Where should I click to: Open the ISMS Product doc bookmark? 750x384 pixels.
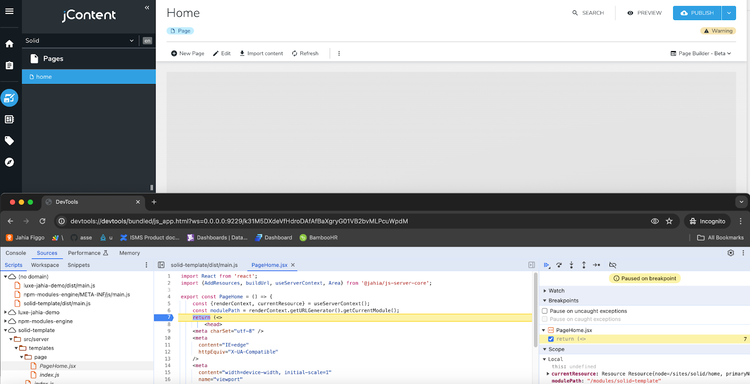150,238
